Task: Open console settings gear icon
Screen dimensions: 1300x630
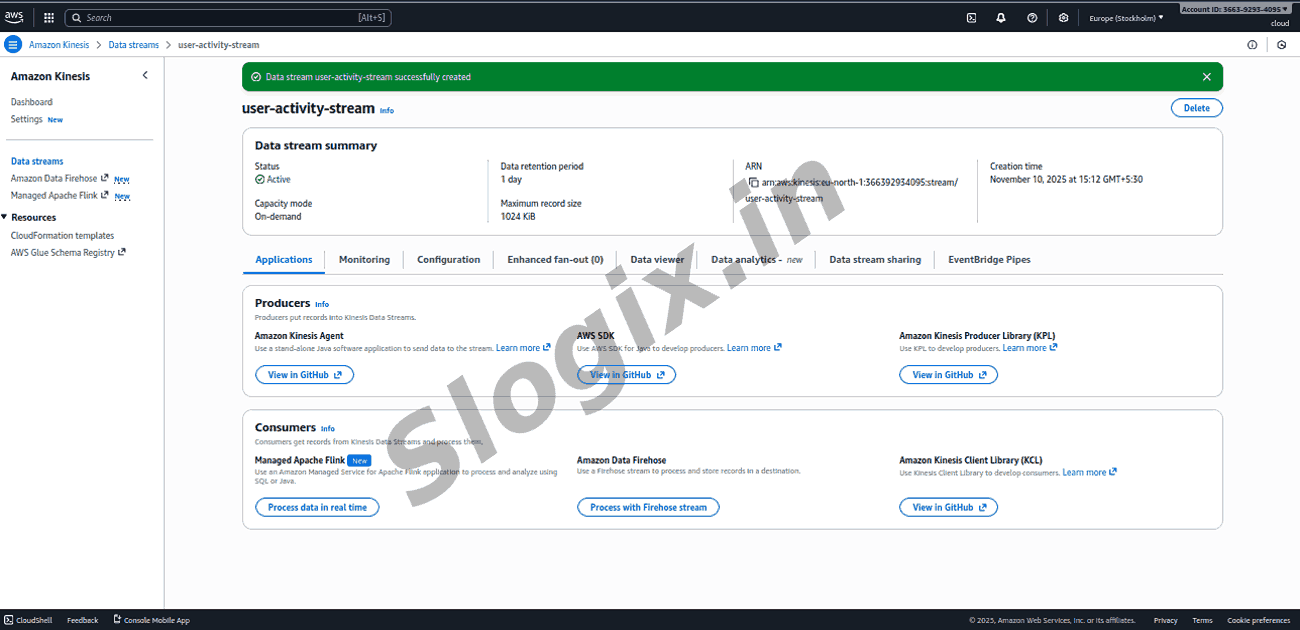Action: point(1063,18)
